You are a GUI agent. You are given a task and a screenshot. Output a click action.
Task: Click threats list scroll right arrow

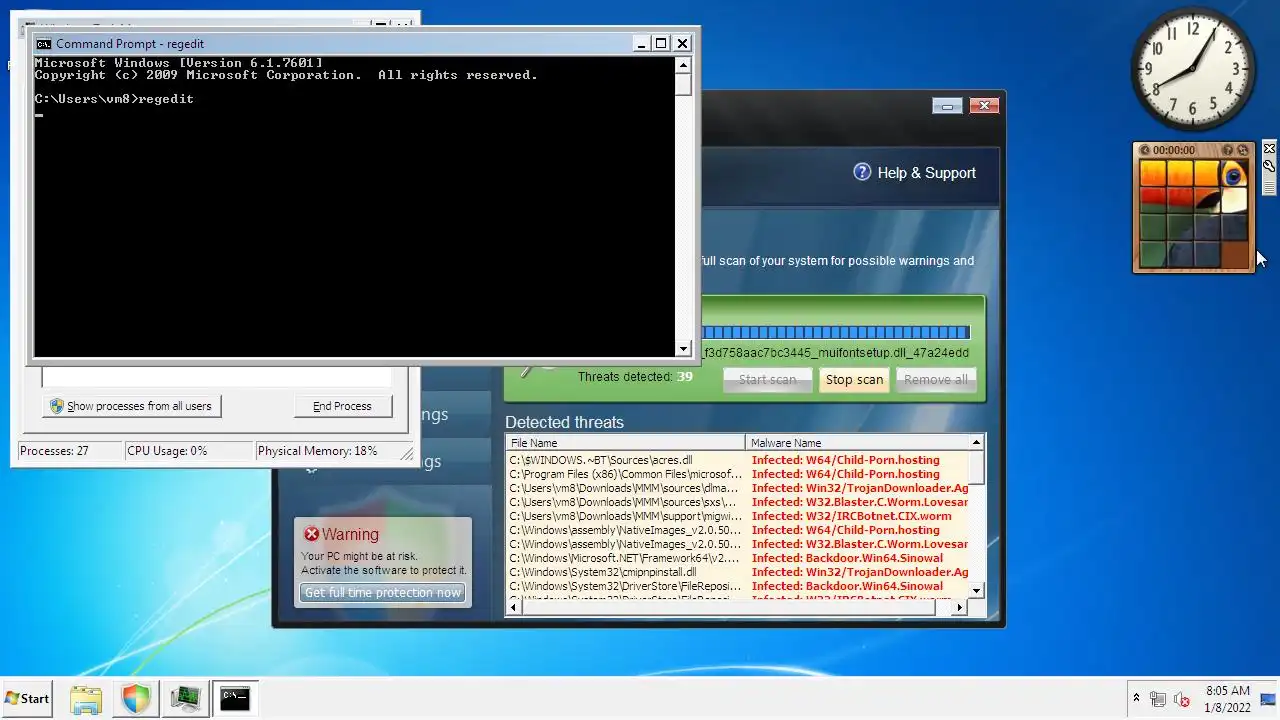960,606
